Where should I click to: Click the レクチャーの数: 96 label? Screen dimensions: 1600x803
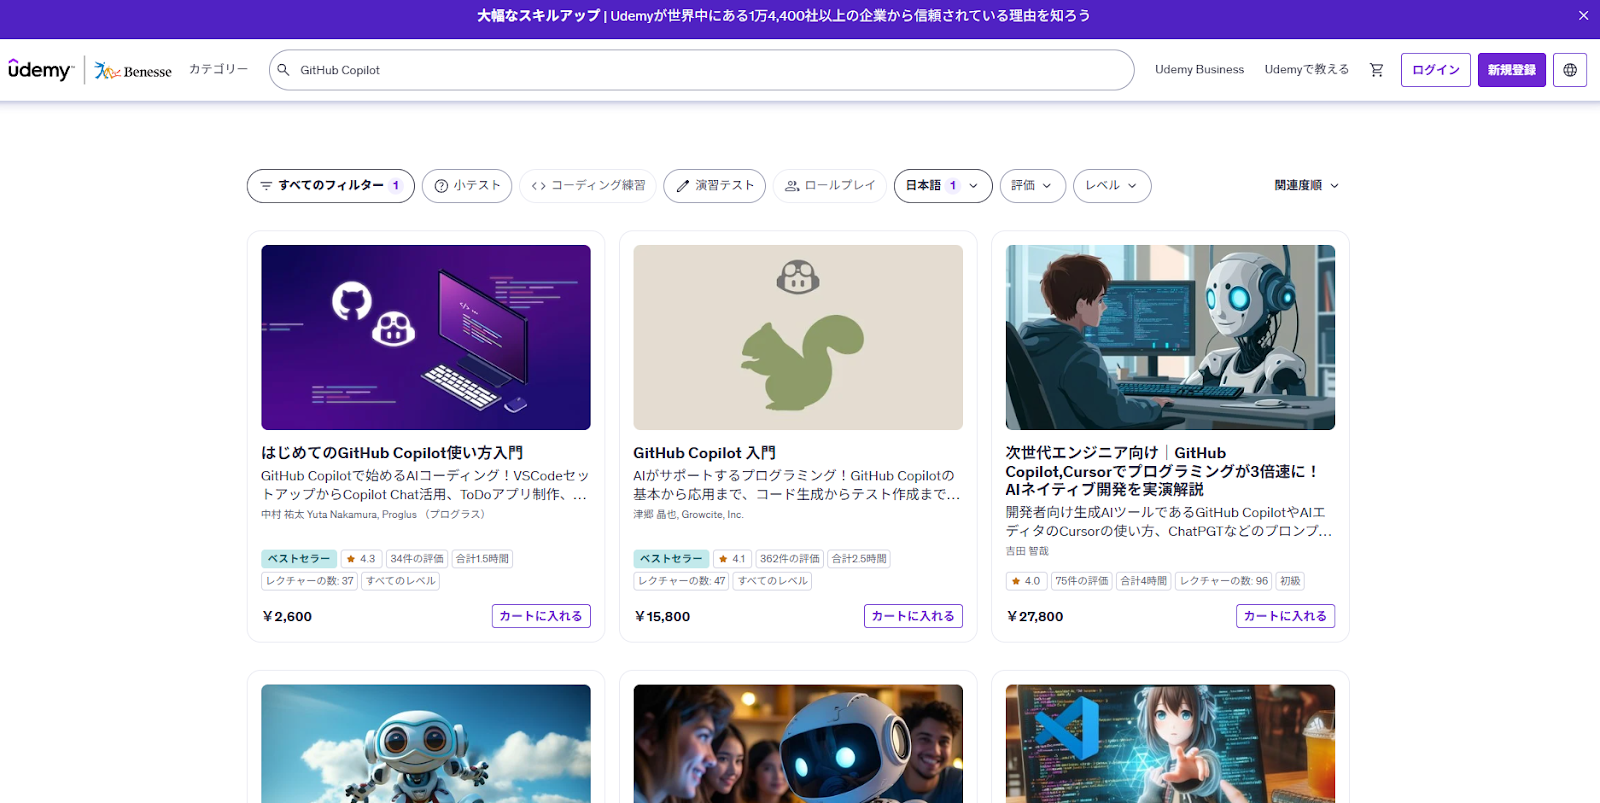(1224, 581)
